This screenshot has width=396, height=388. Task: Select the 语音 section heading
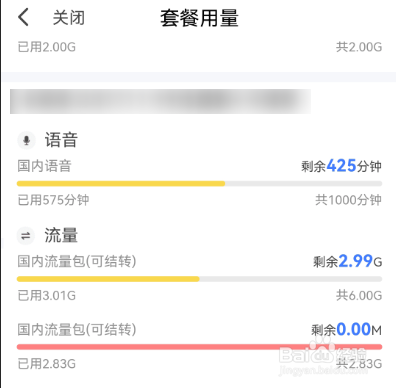[x=61, y=140]
